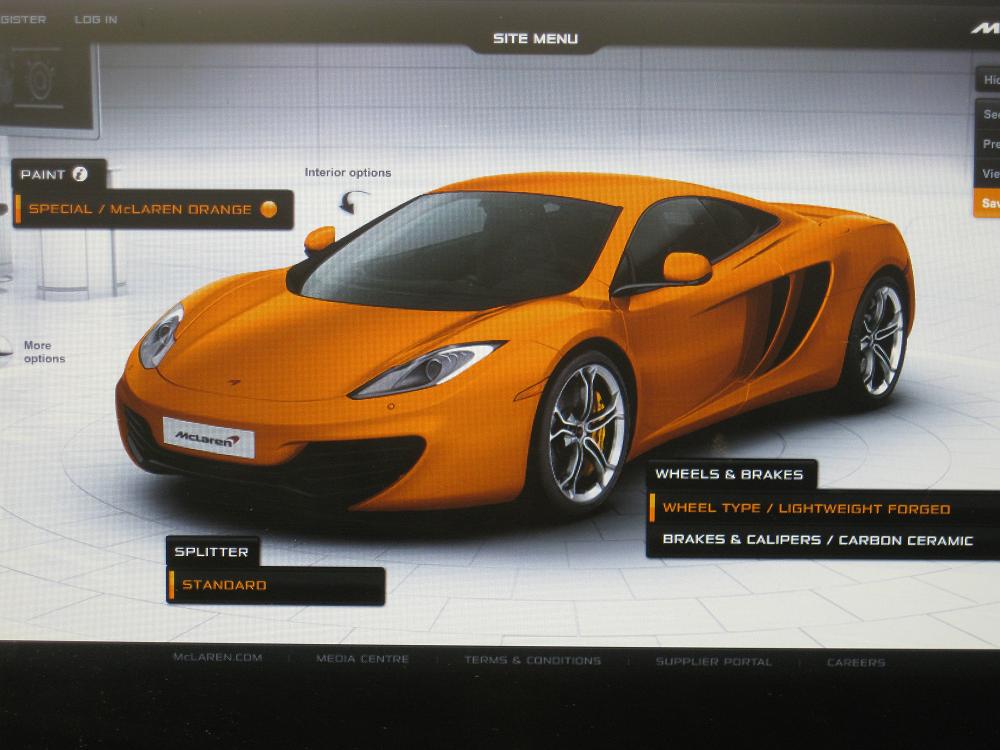Select the WHEELS & BRAKES panel header
This screenshot has height=750, width=1000.
(730, 474)
